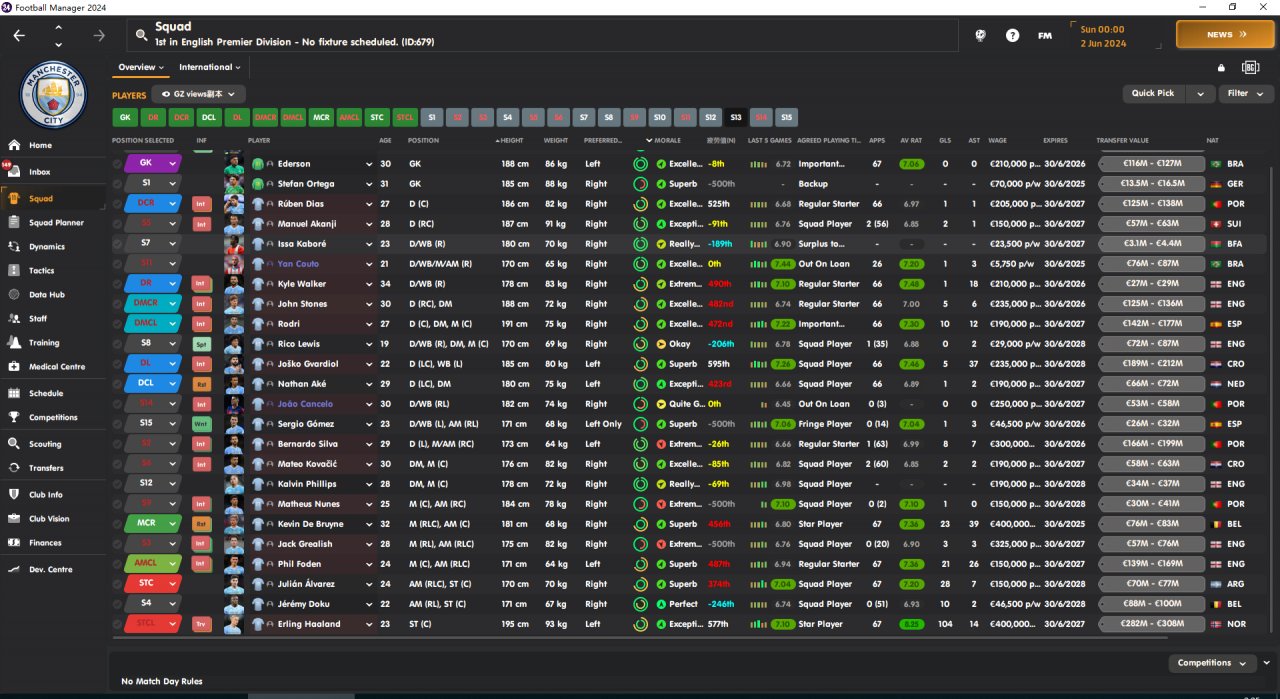This screenshot has width=1280, height=699.
Task: Tick the selection circle for Phil Foden
Action: (117, 564)
